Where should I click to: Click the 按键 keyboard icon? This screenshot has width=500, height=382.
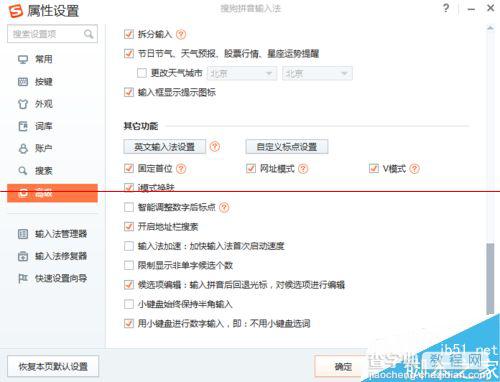[x=23, y=82]
